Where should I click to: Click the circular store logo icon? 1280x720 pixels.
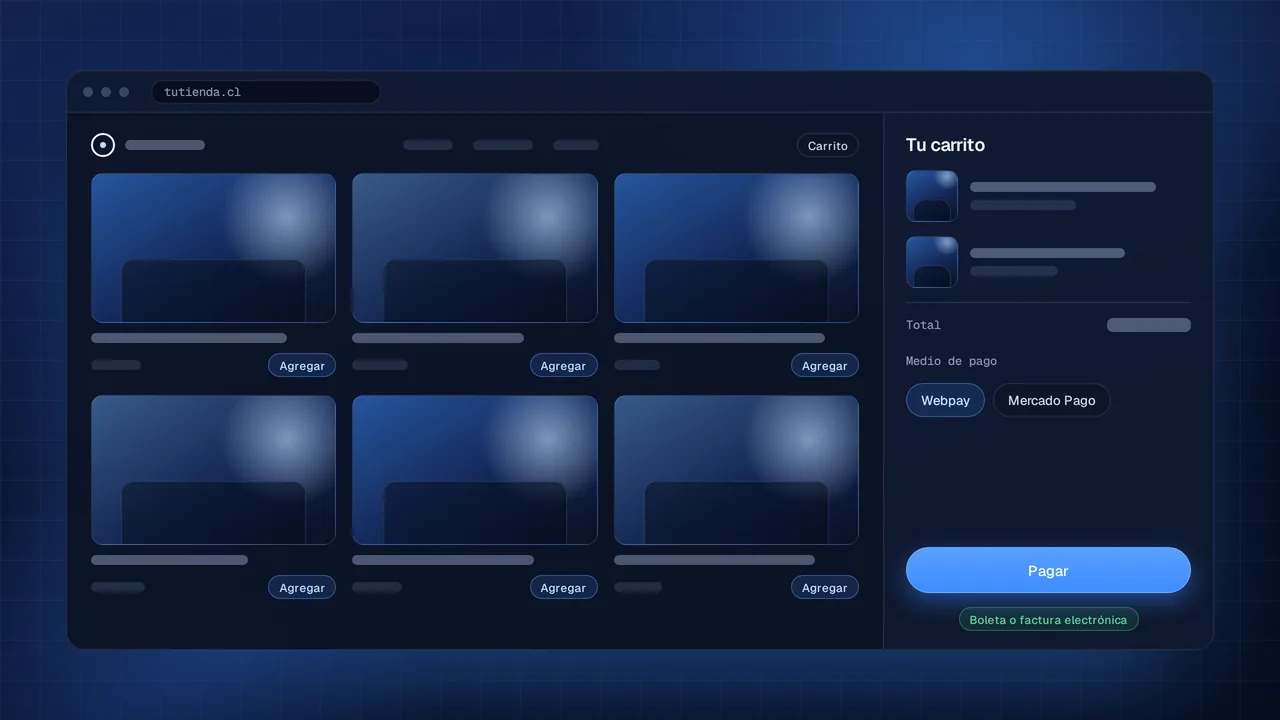click(x=103, y=145)
